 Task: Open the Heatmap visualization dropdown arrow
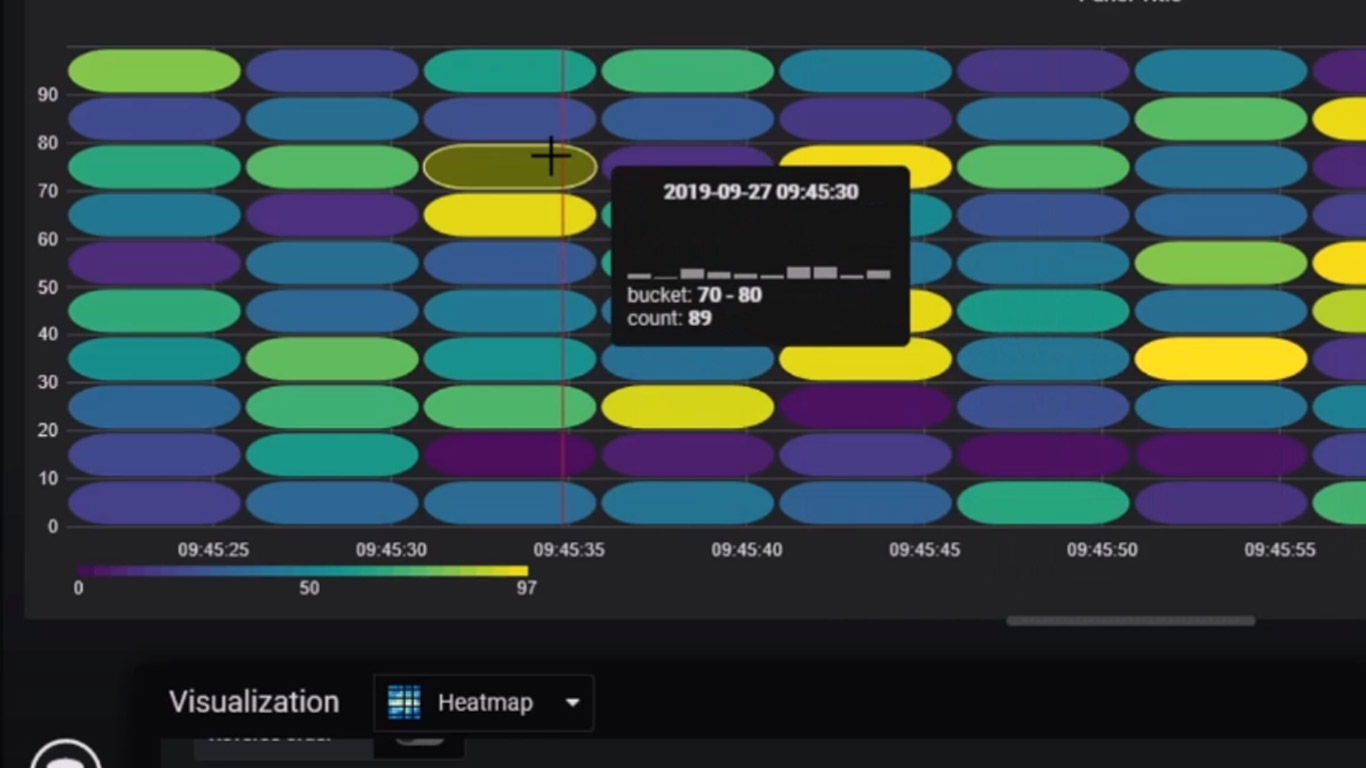(572, 703)
